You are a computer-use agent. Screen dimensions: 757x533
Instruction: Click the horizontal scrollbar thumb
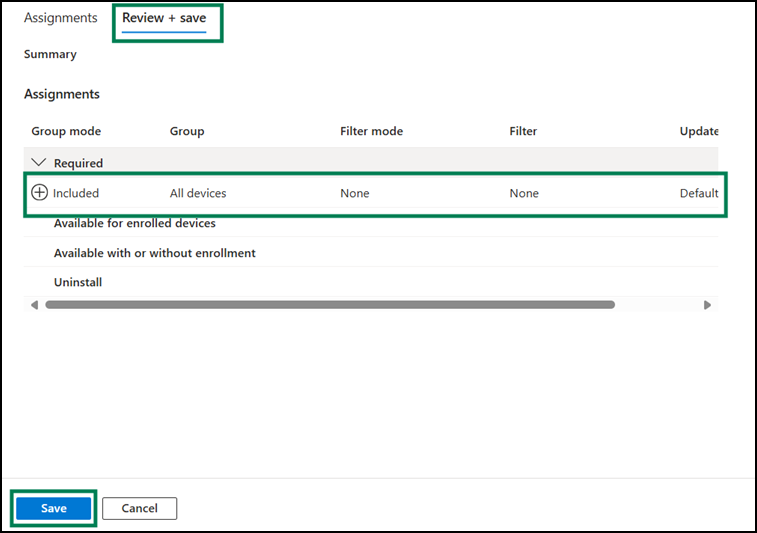tap(330, 305)
